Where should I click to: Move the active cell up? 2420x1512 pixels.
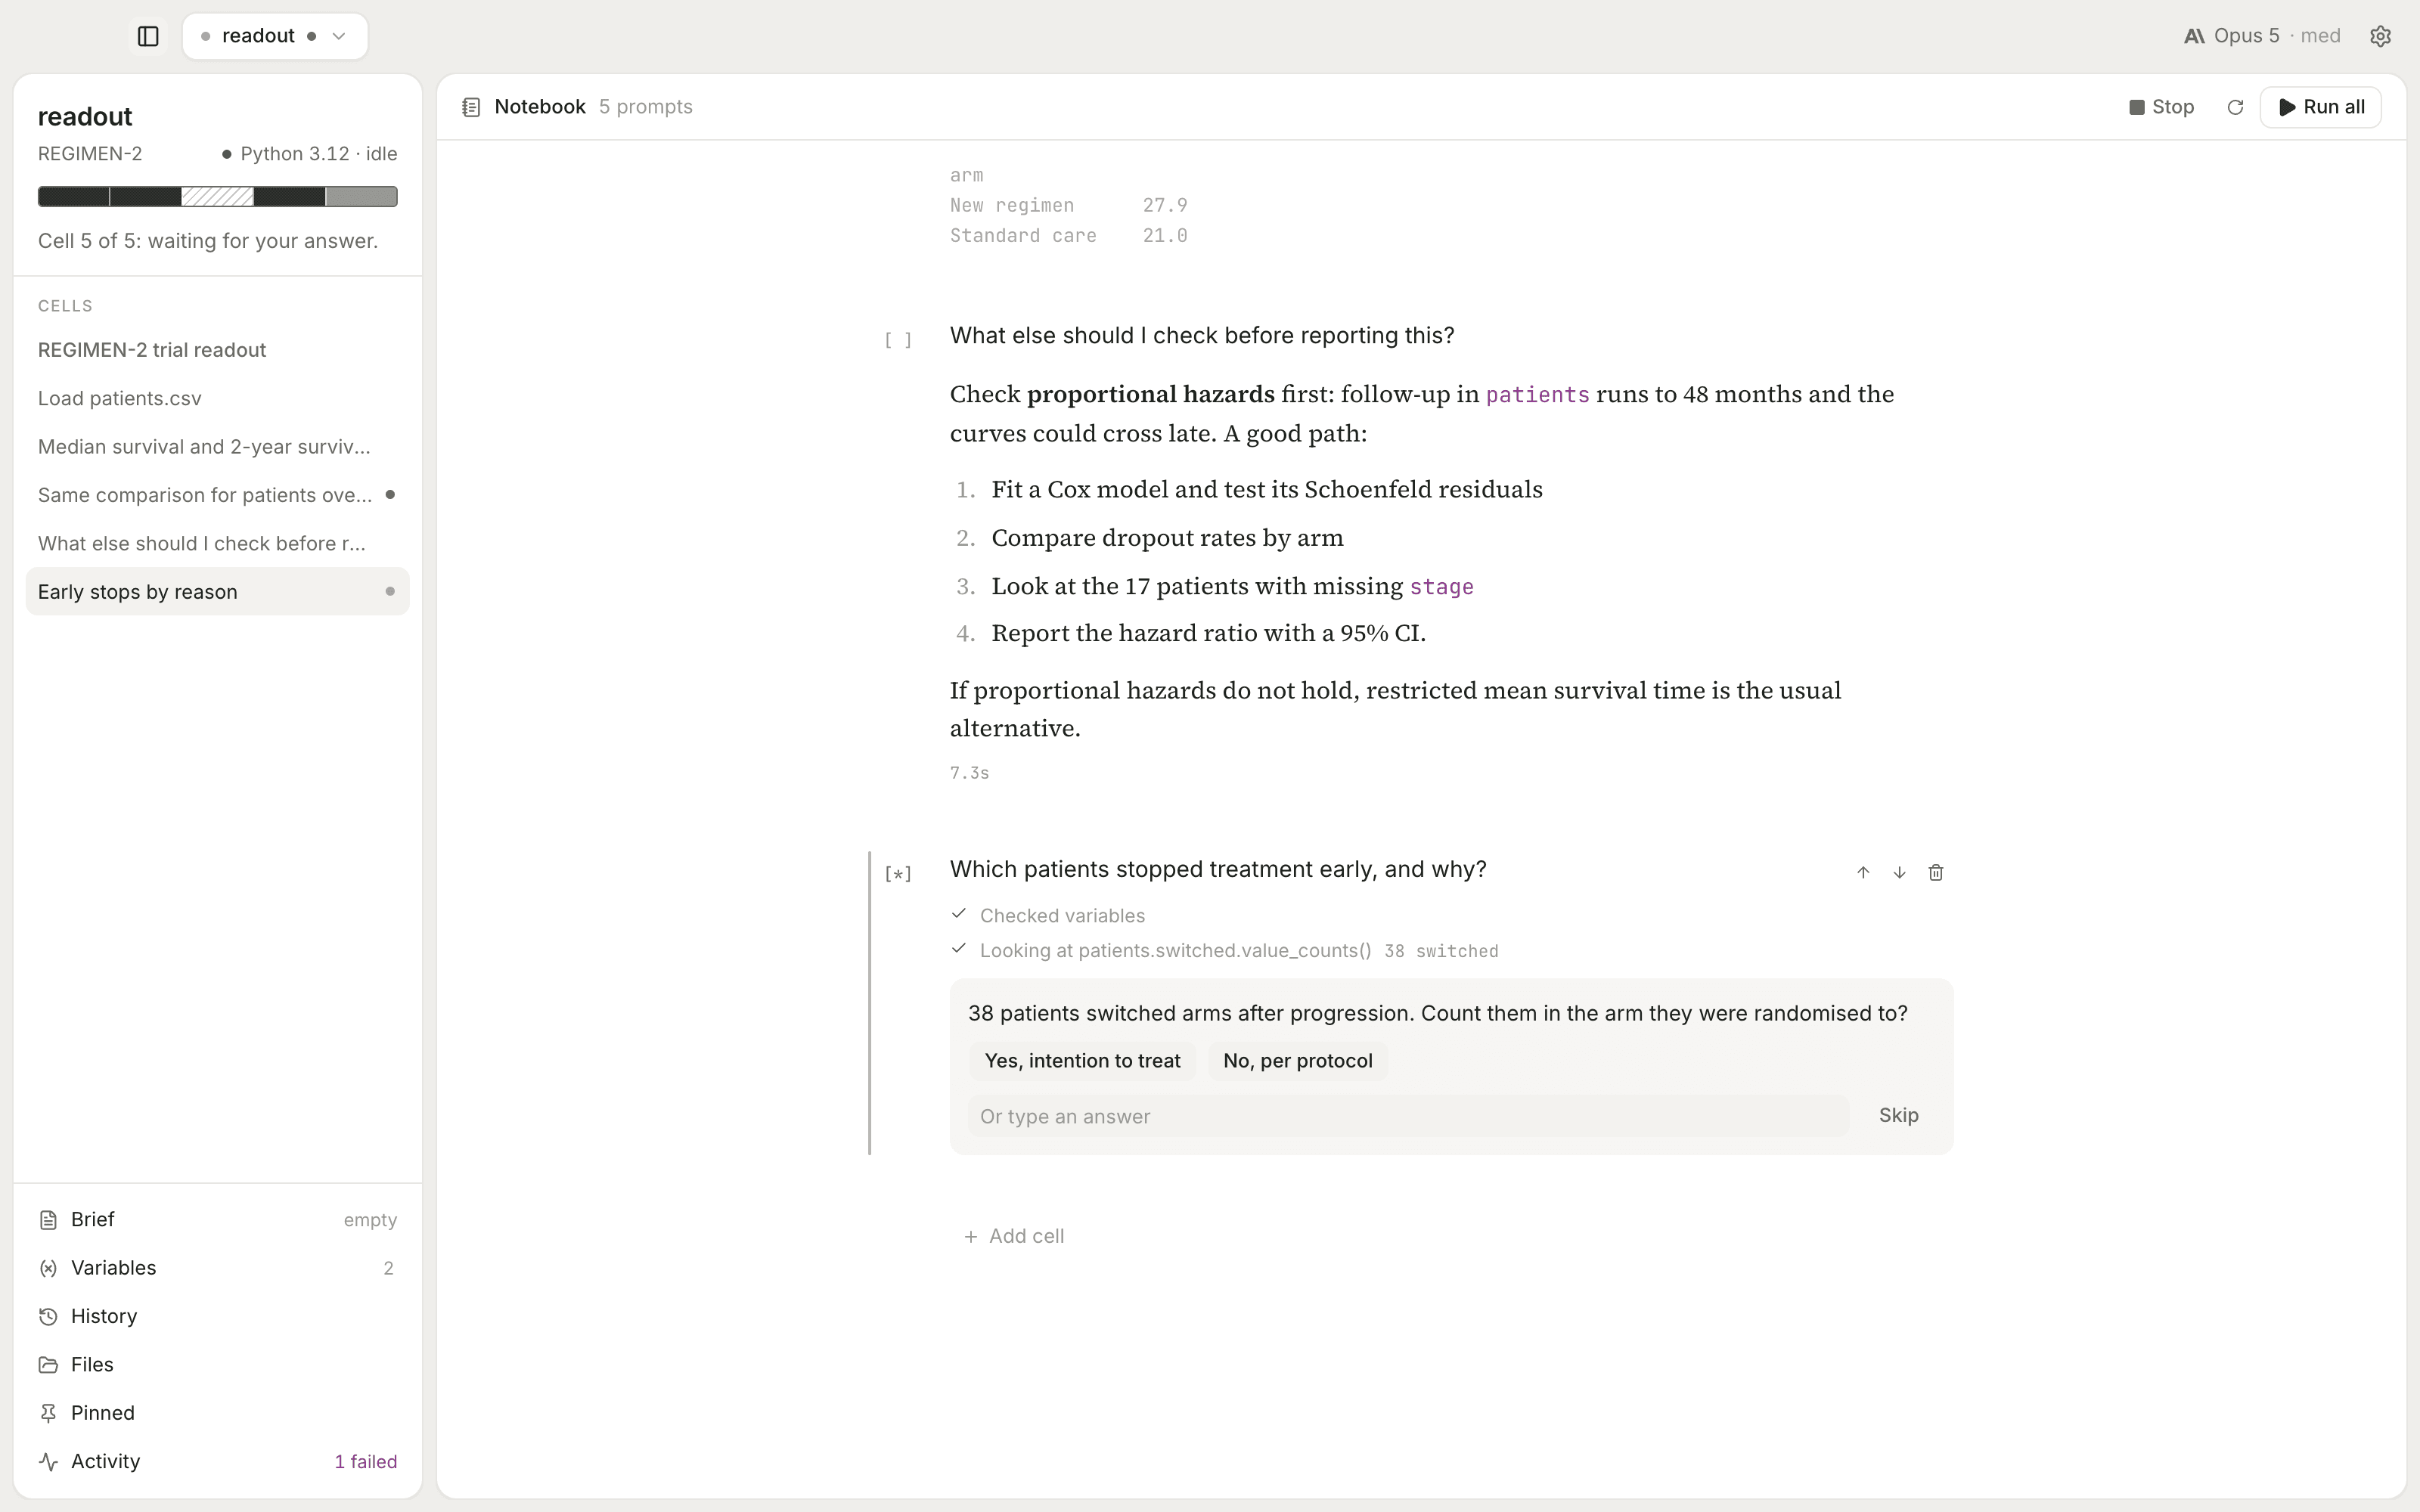point(1863,872)
